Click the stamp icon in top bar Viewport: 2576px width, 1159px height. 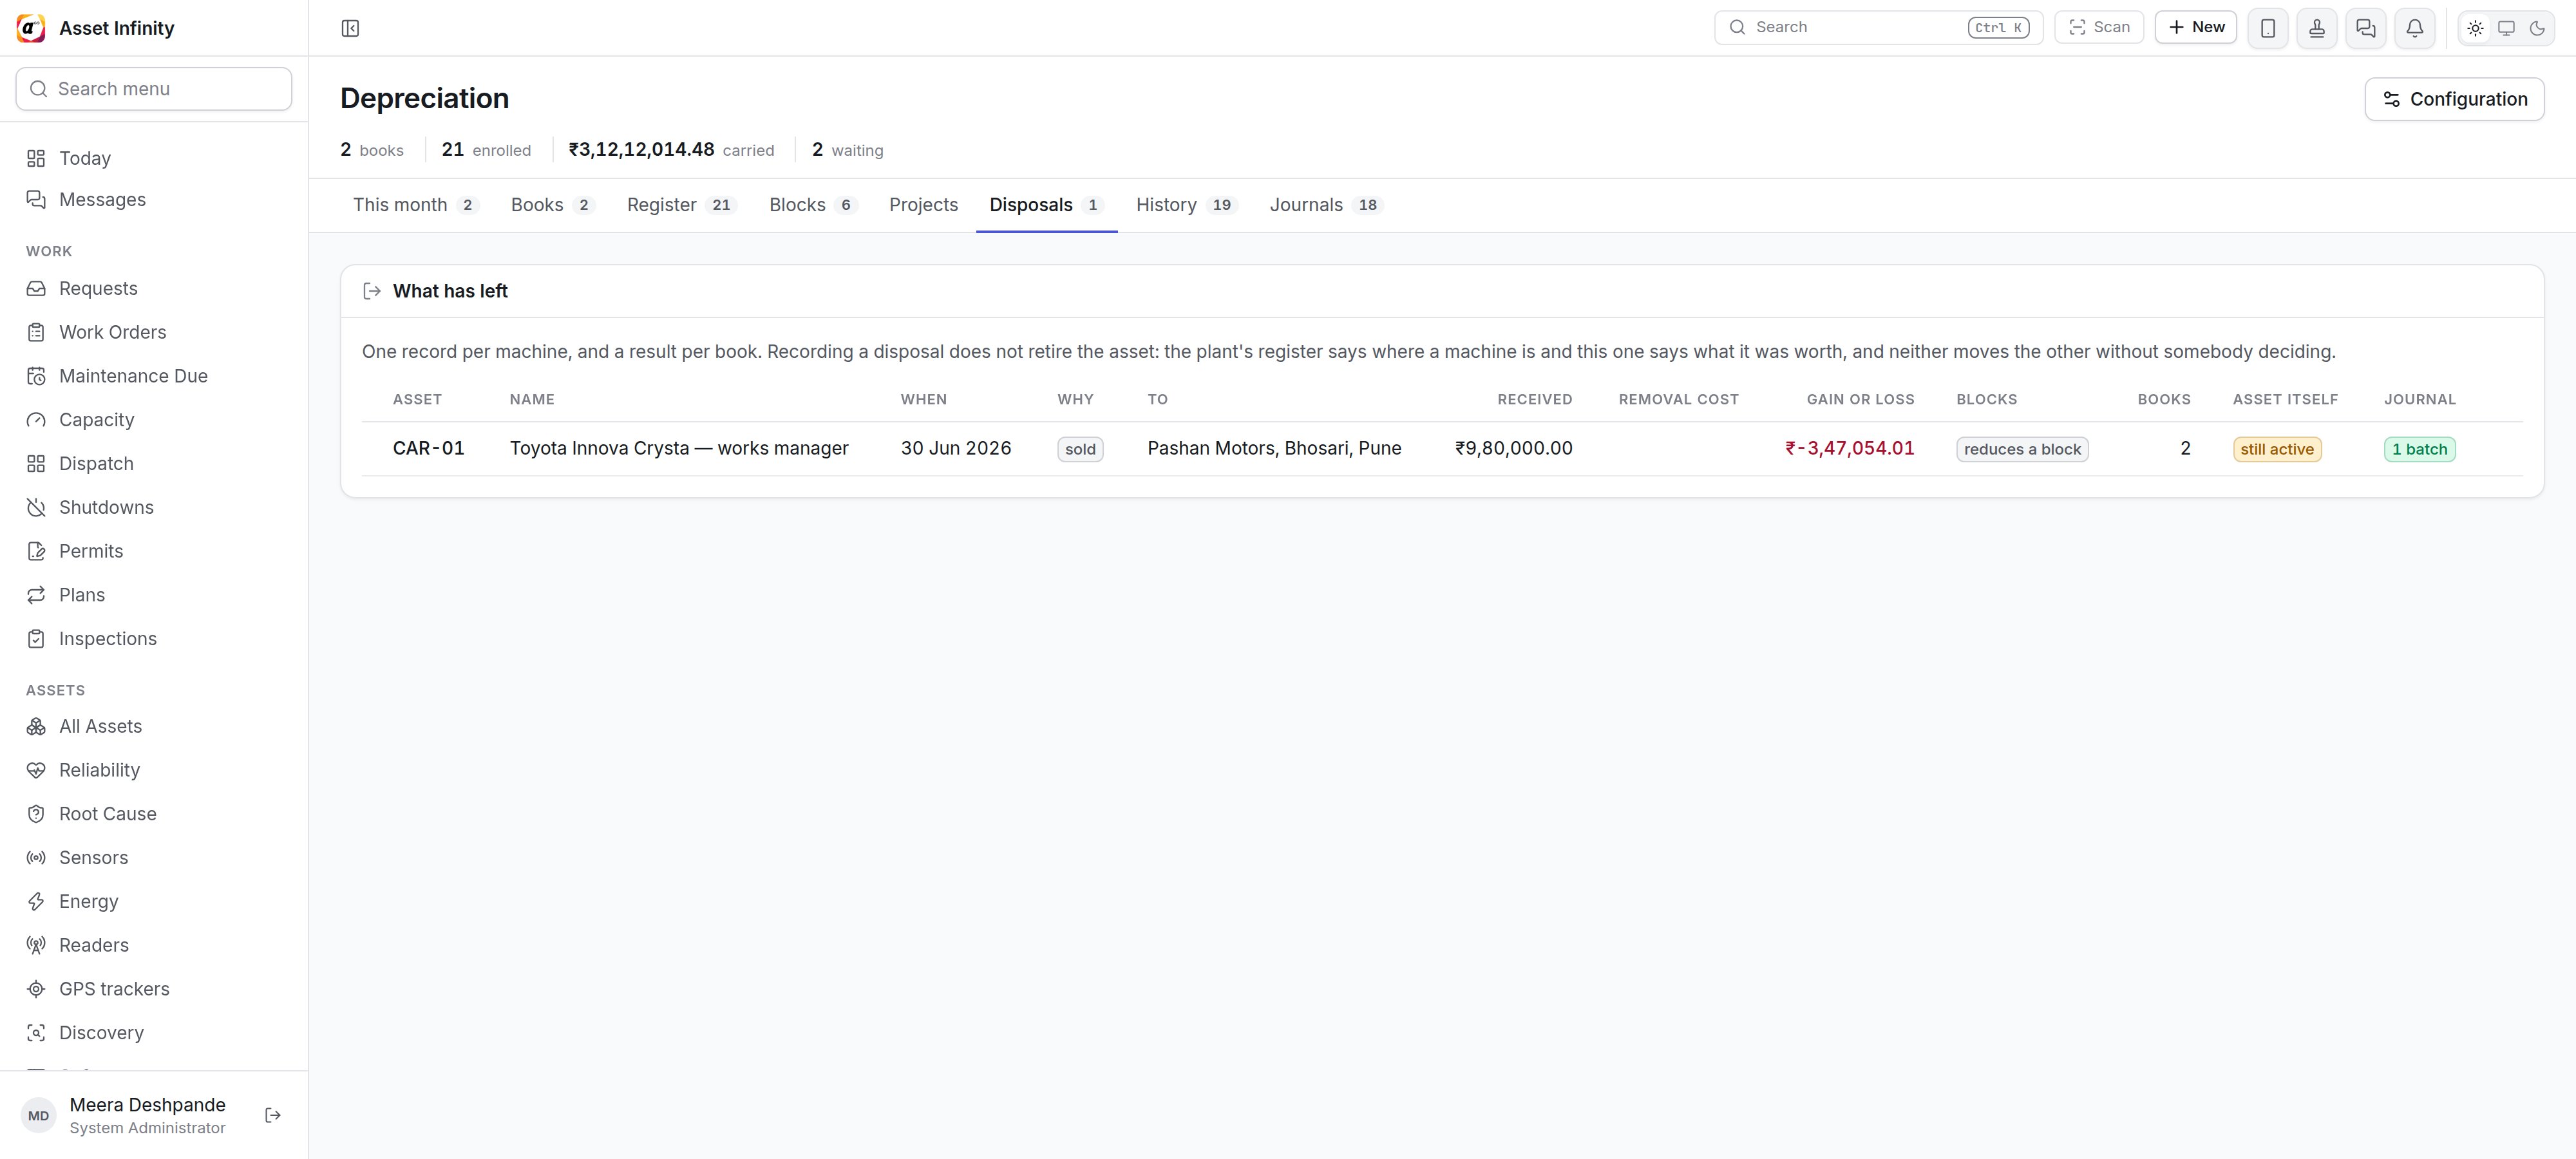coord(2317,28)
